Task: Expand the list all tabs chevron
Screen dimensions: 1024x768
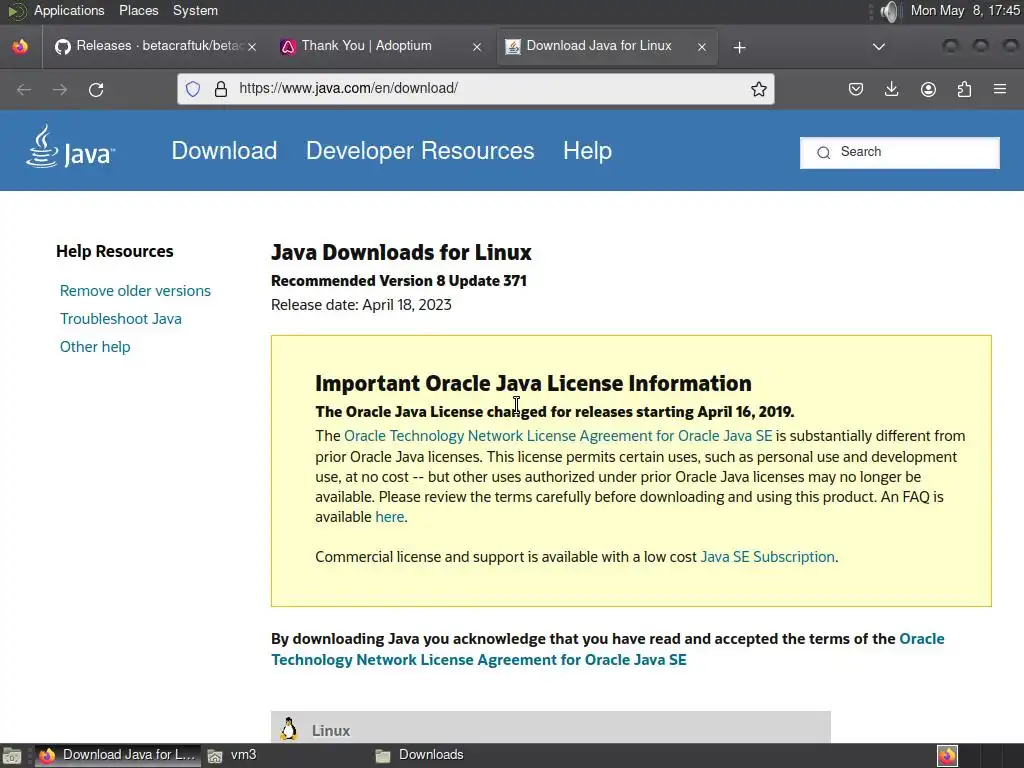Action: click(x=879, y=47)
